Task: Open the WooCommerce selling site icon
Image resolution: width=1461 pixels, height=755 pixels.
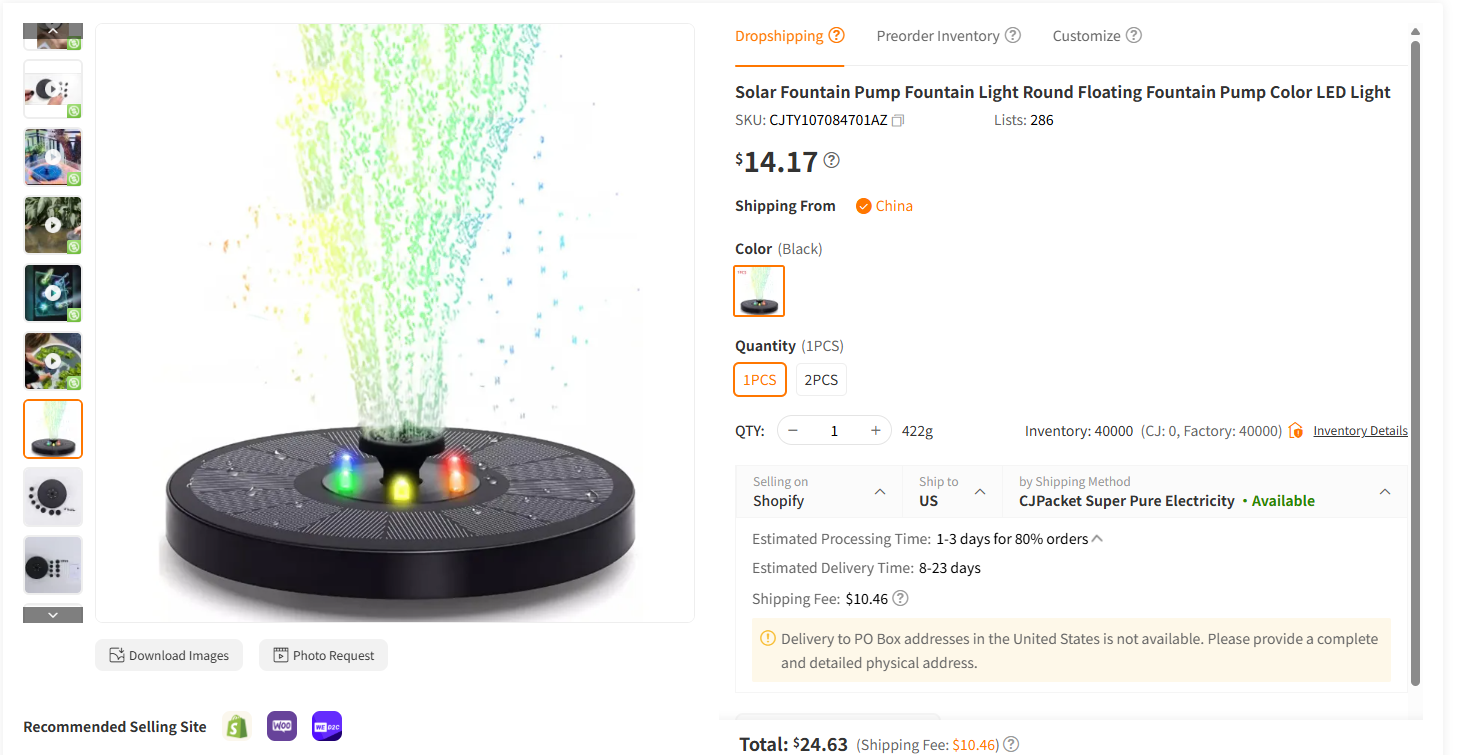Action: (x=281, y=727)
